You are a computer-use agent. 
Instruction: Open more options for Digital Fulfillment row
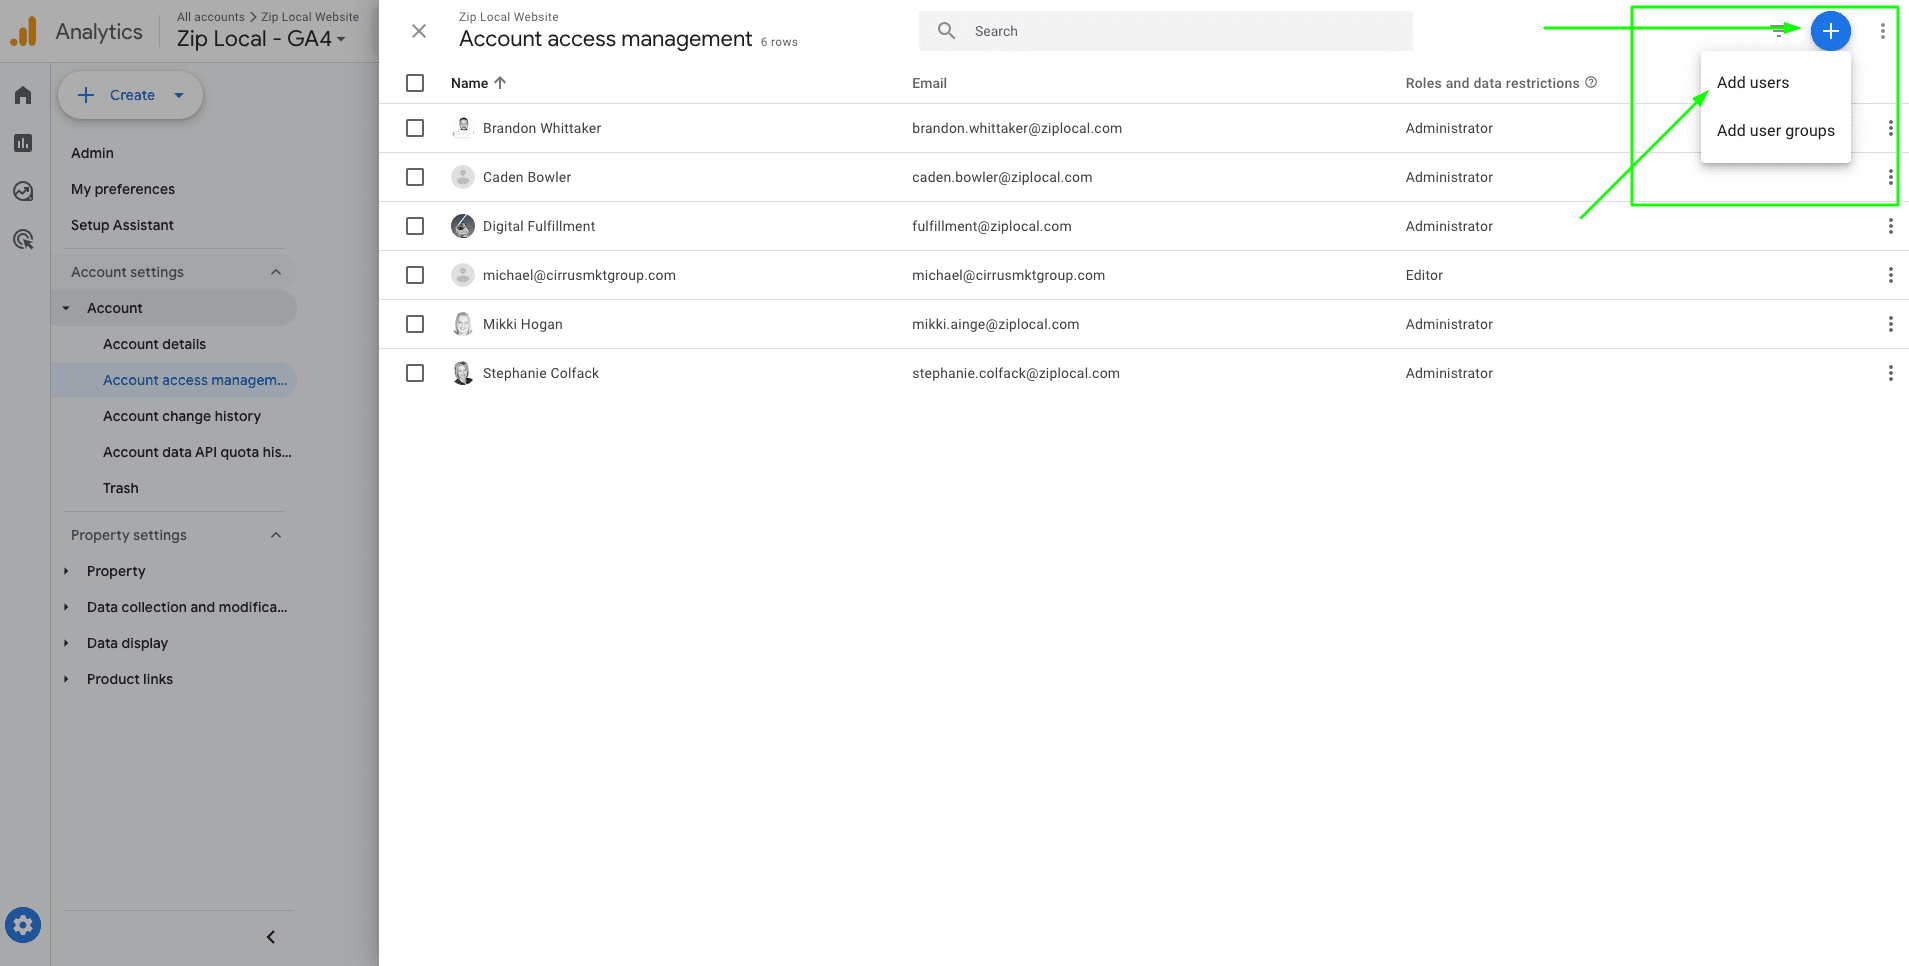(1890, 226)
